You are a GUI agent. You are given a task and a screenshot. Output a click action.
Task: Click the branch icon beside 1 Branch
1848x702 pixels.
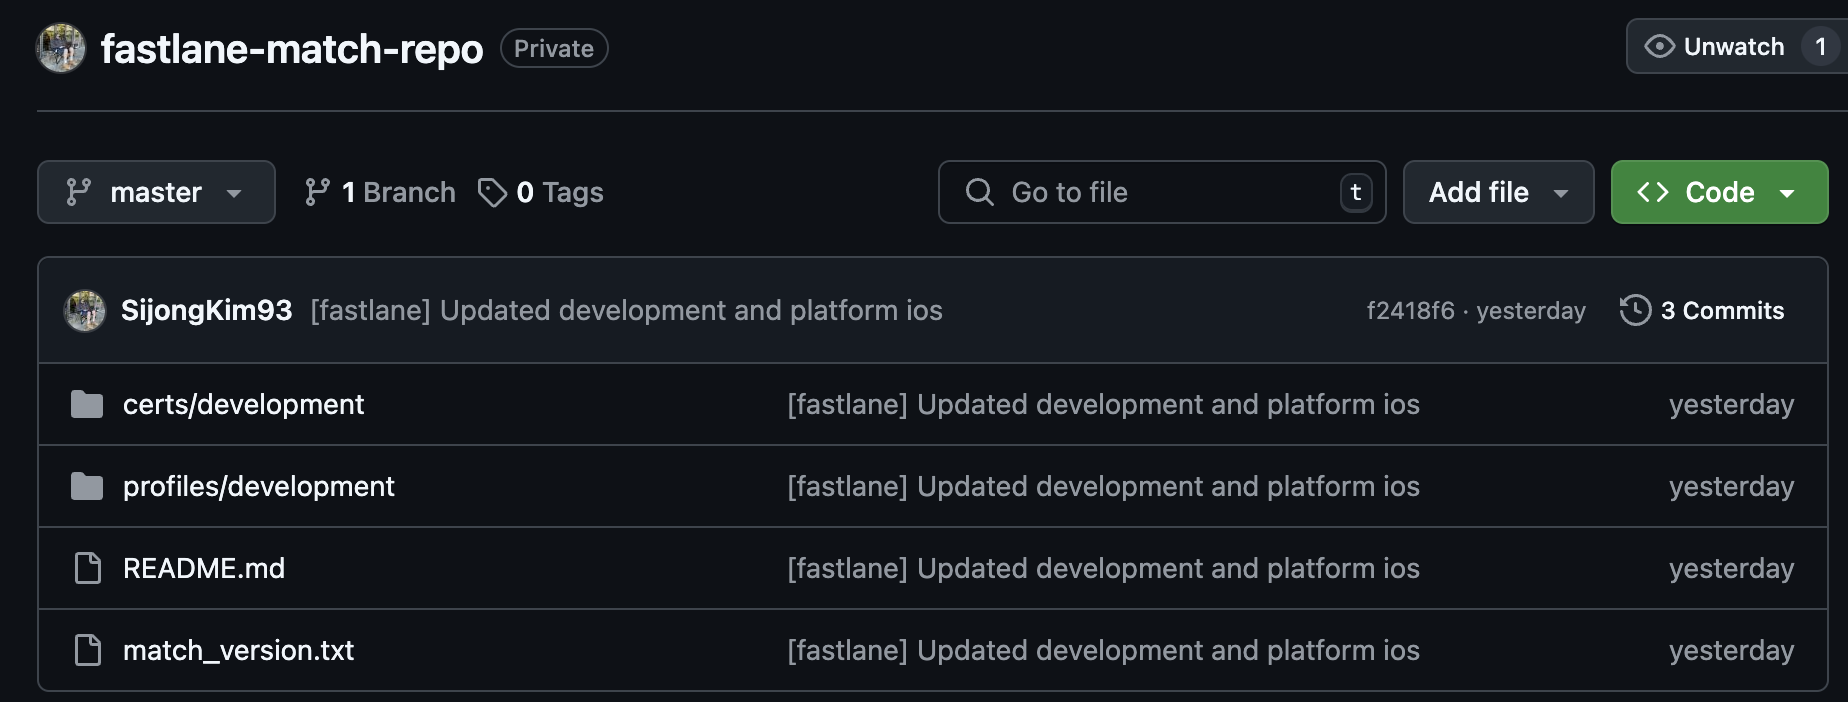pyautogui.click(x=318, y=192)
